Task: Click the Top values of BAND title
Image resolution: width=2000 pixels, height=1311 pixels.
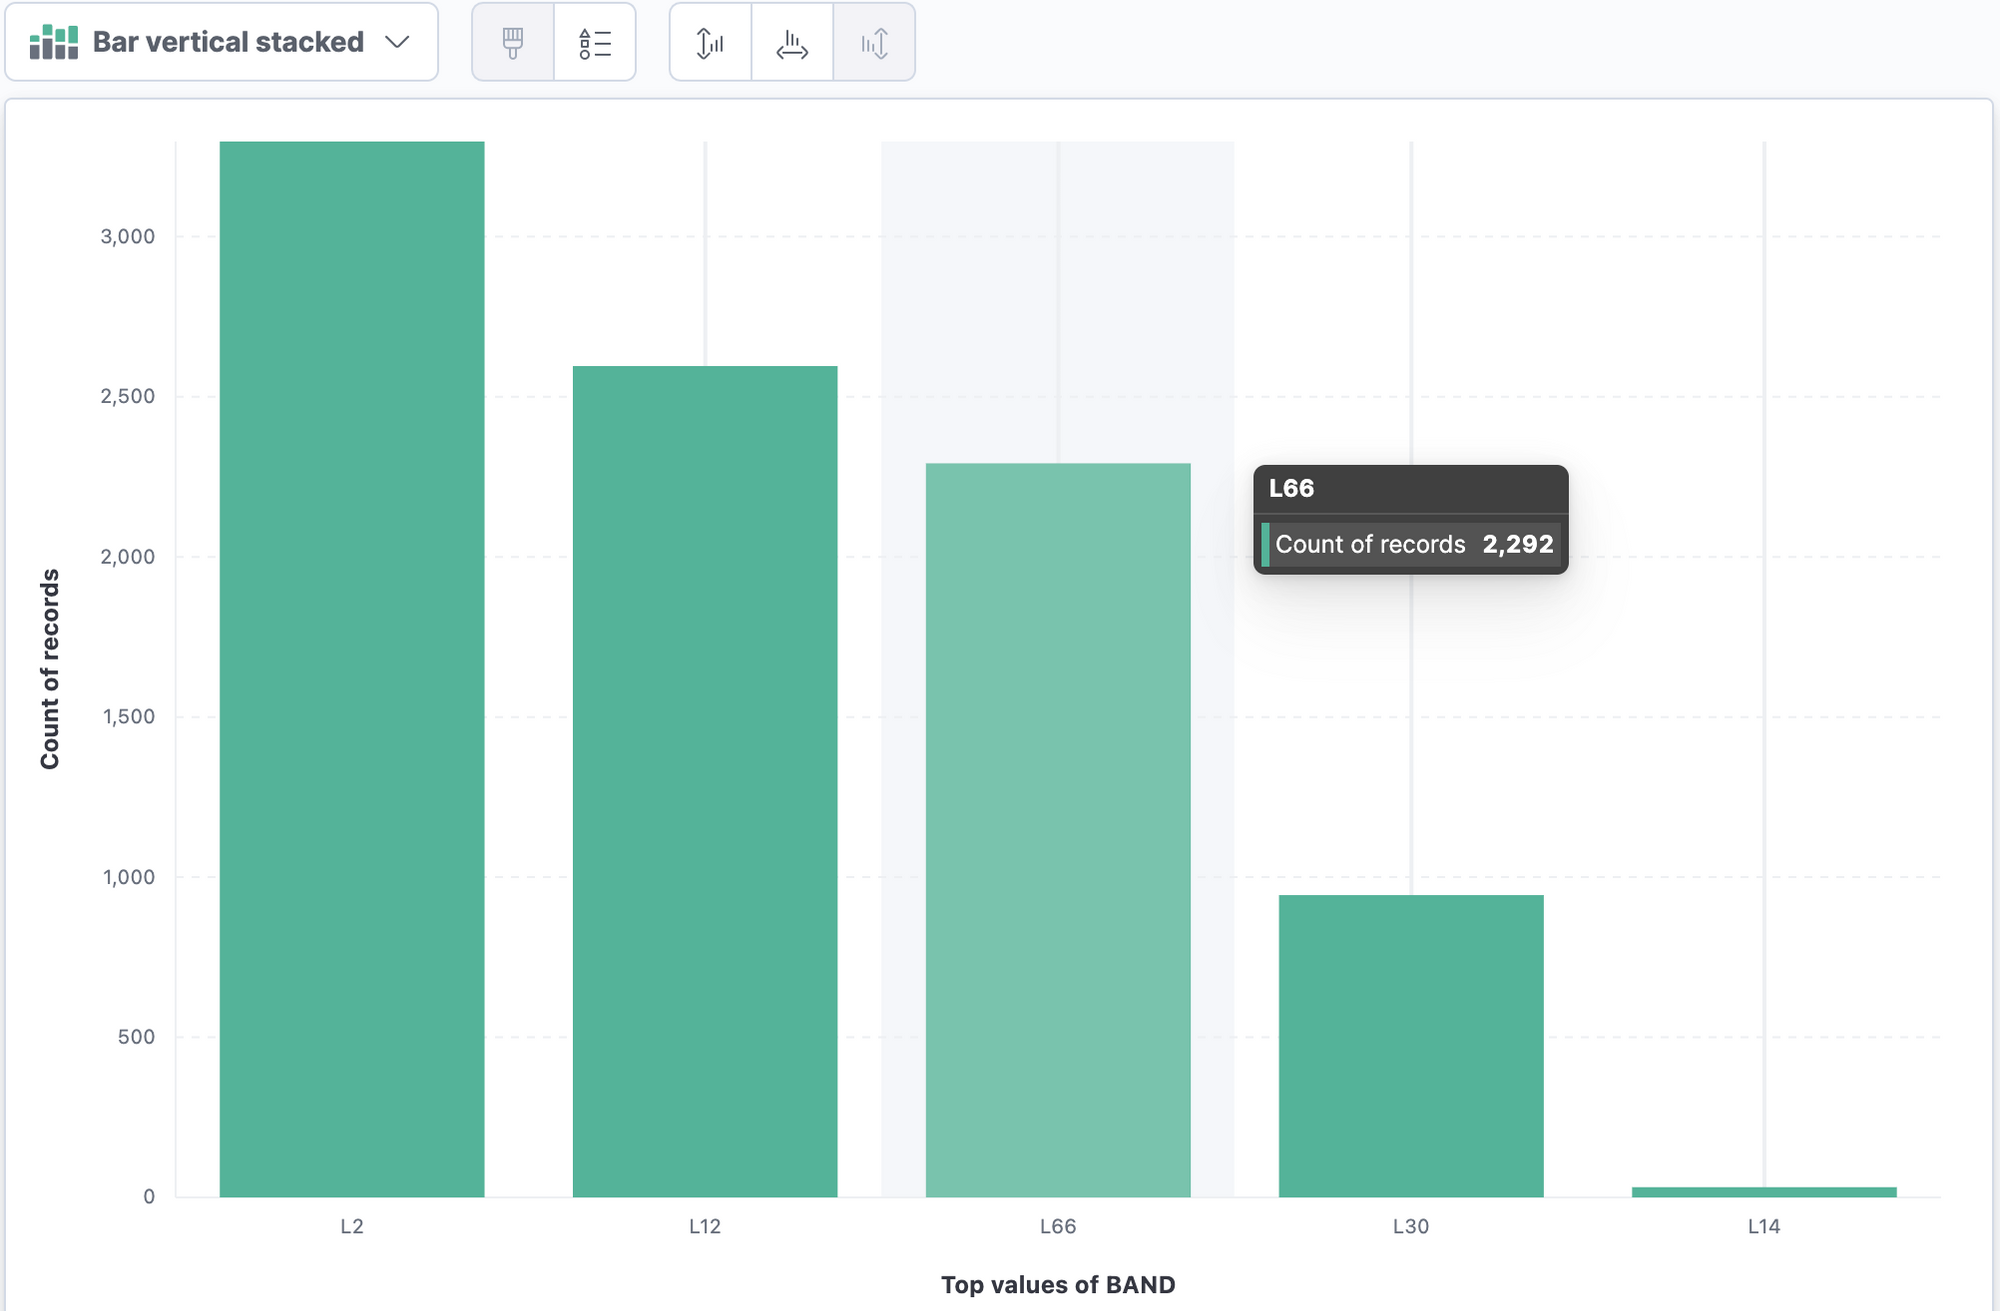Action: [x=1058, y=1284]
